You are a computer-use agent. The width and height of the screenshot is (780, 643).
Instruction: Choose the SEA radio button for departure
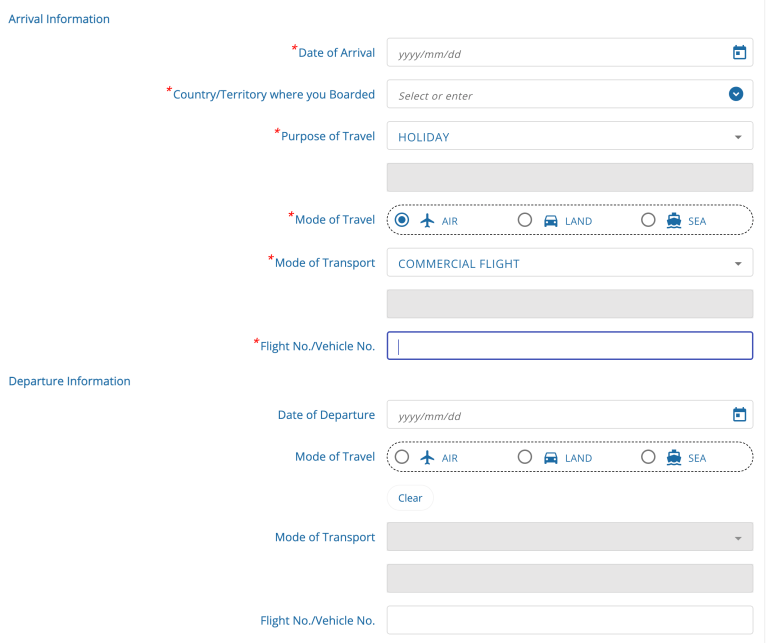pyautogui.click(x=648, y=457)
